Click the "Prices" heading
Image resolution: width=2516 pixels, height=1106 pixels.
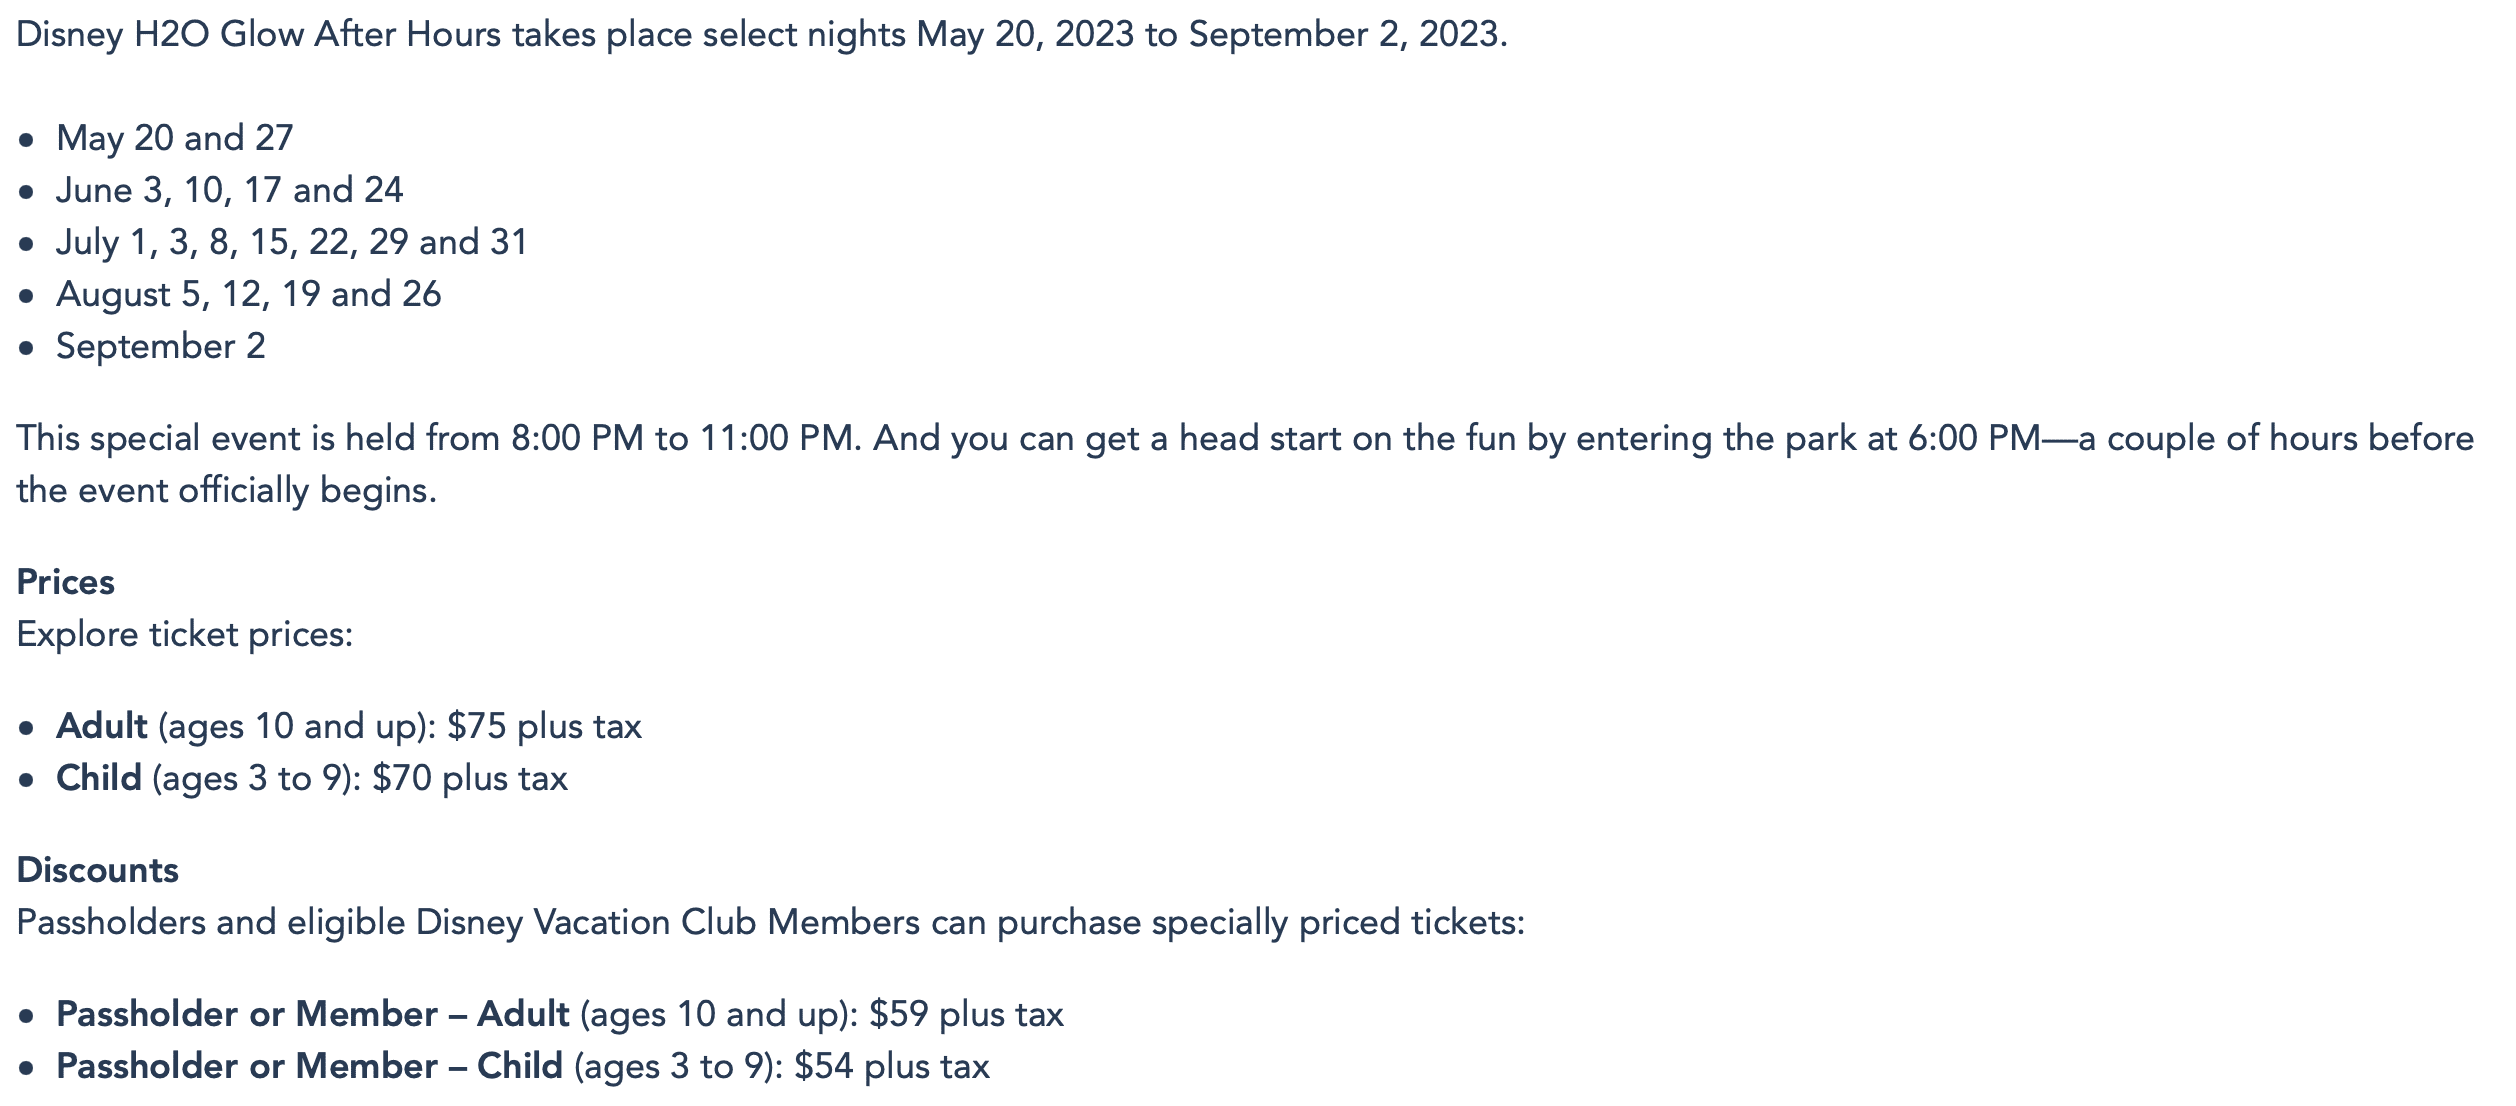tap(66, 582)
